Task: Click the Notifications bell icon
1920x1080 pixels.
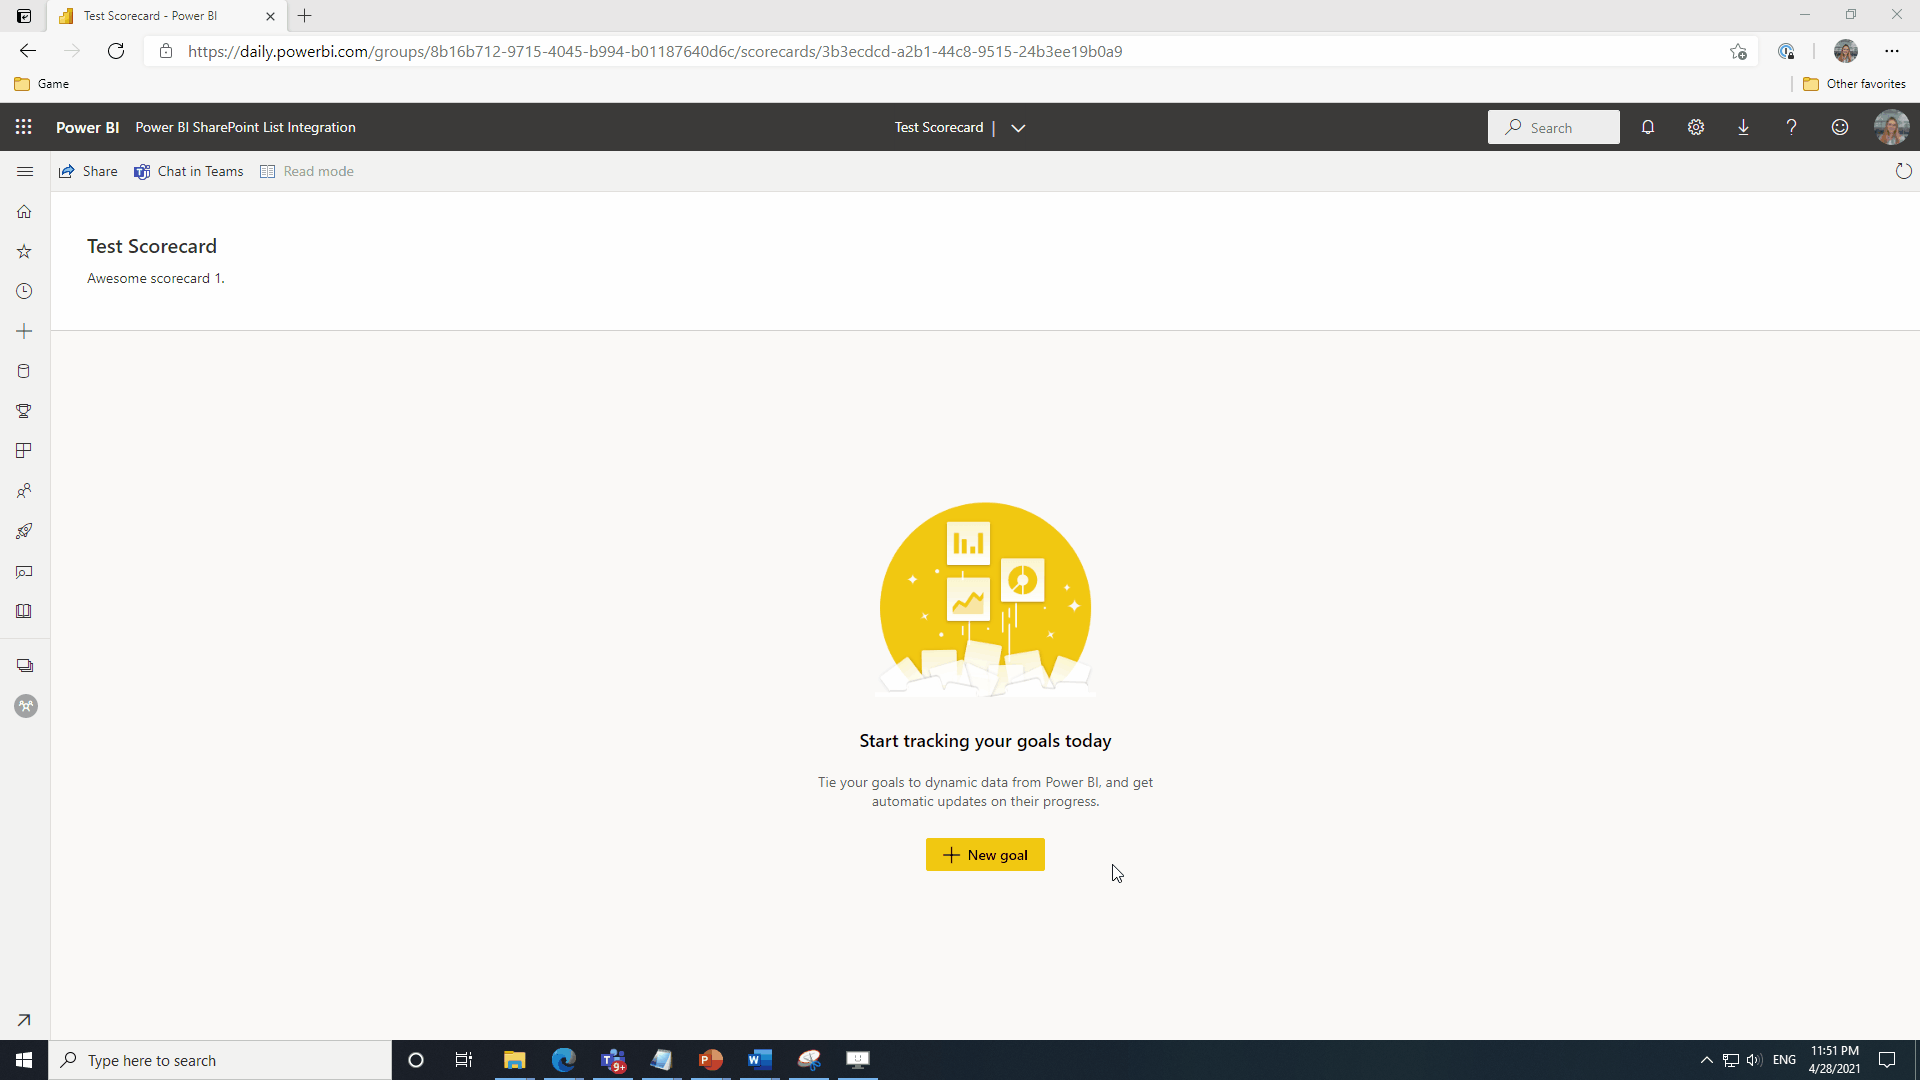Action: tap(1647, 127)
